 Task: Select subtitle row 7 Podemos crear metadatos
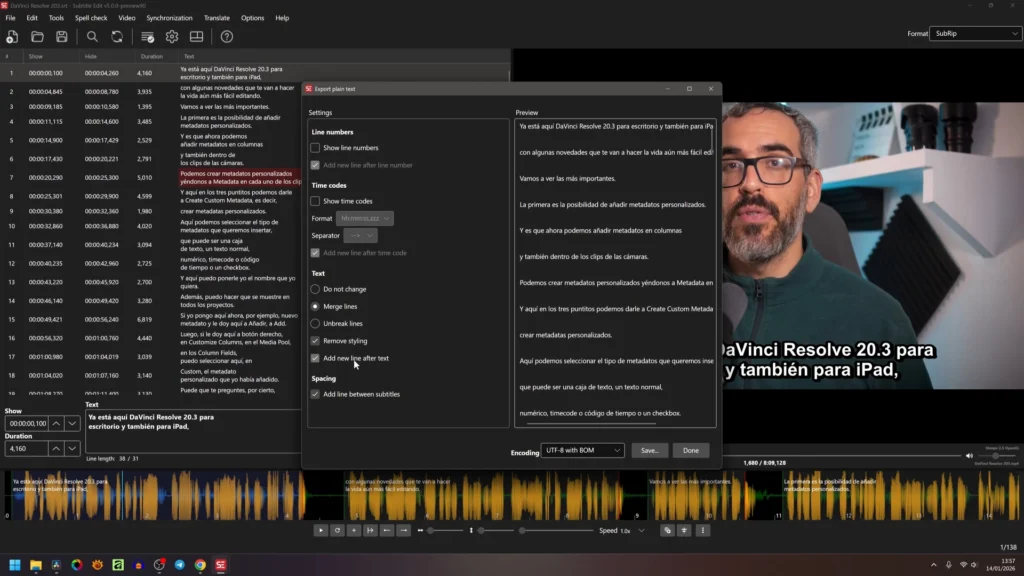point(152,178)
